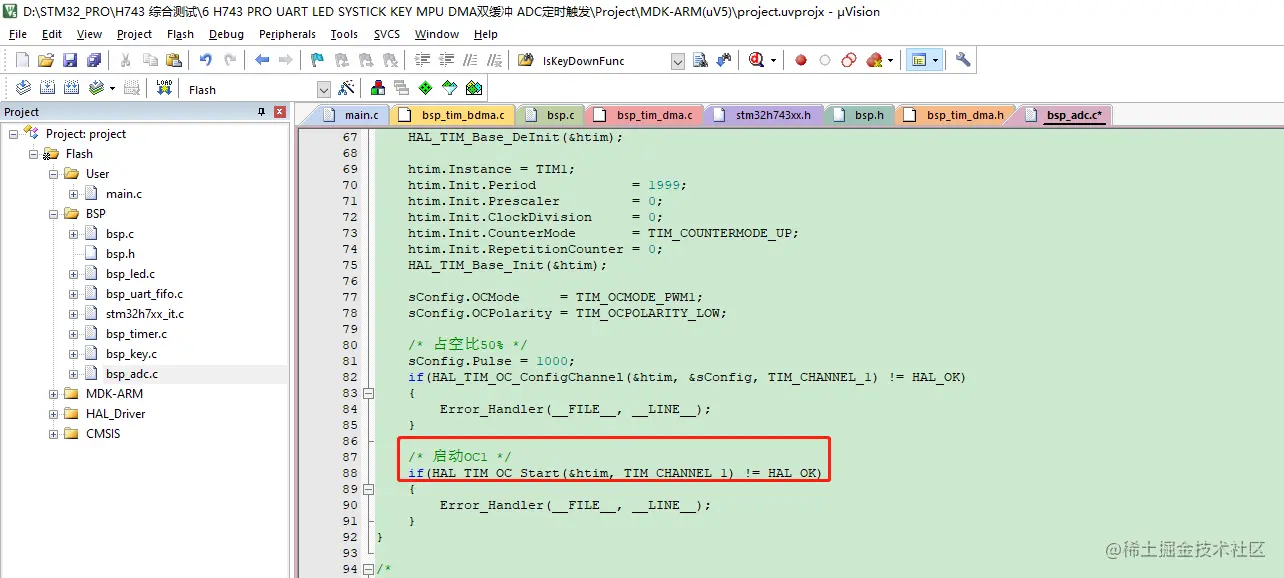Open the debug dropdown arrow beside magnifier
This screenshot has height=578, width=1284.
point(774,60)
